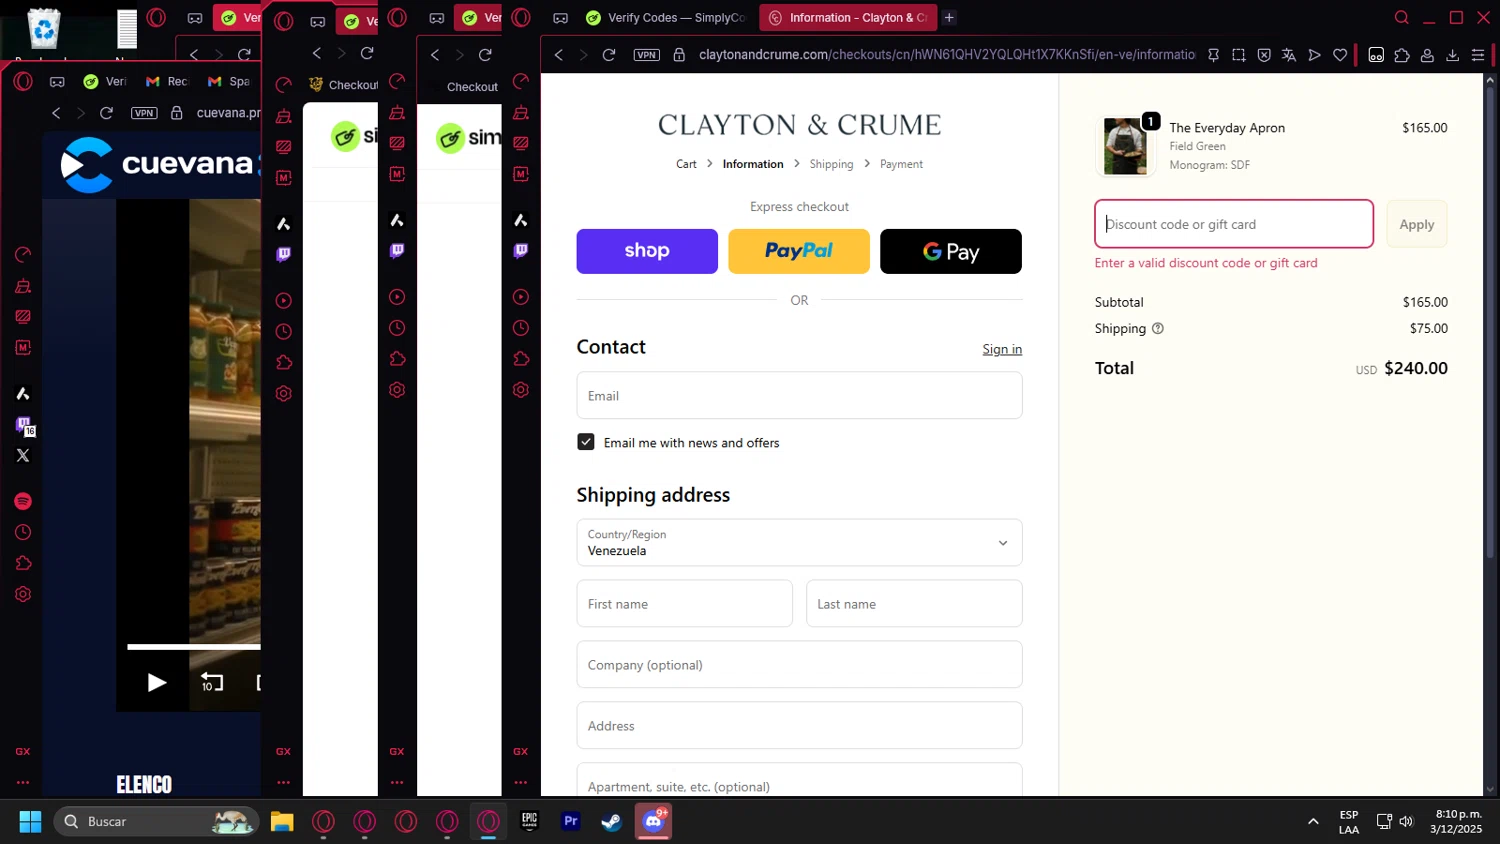1500x844 pixels.
Task: Open the X (Twitter) icon in cuevana window sidebar
Action: [x=23, y=455]
